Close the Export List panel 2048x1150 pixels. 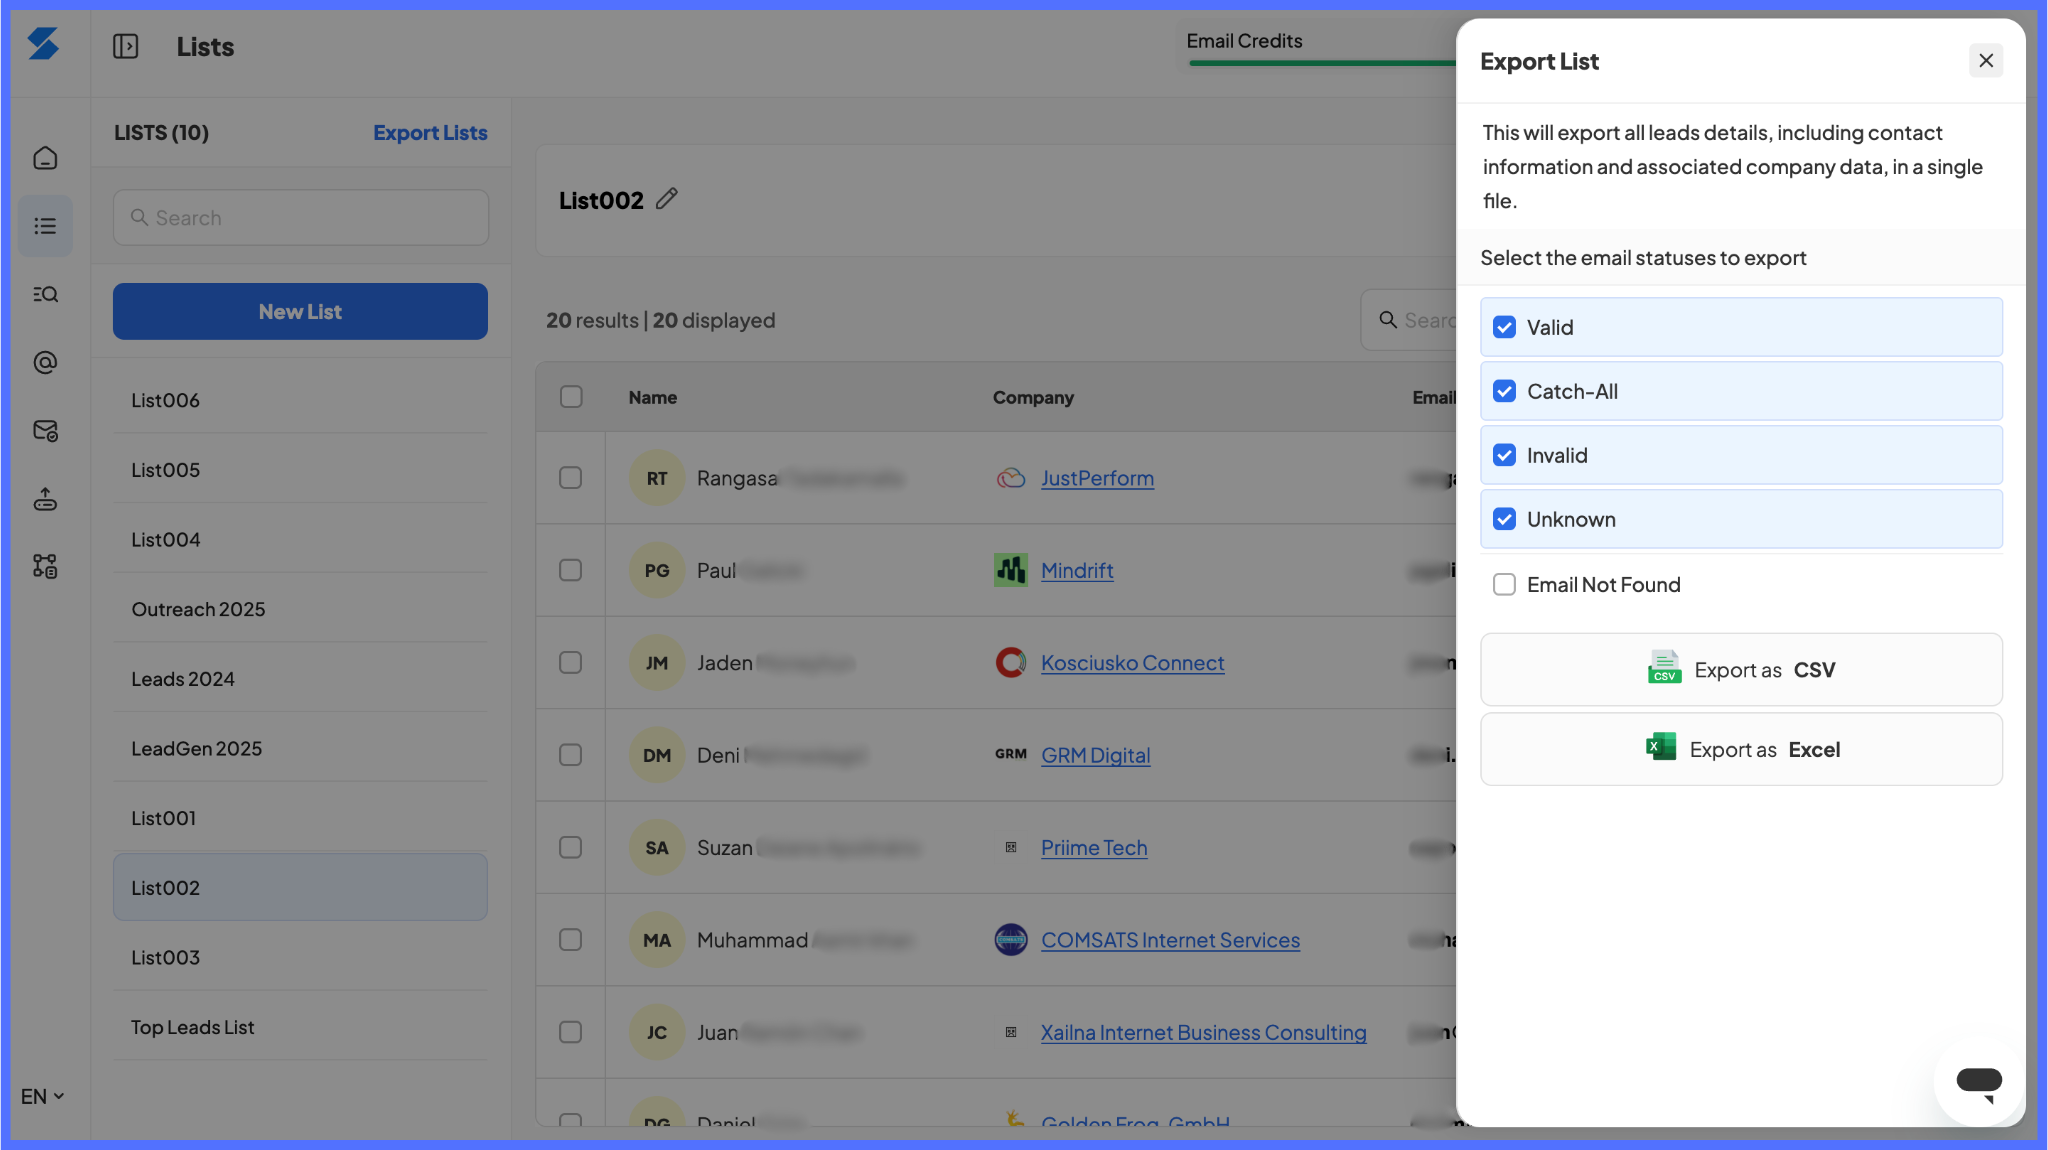point(1986,61)
